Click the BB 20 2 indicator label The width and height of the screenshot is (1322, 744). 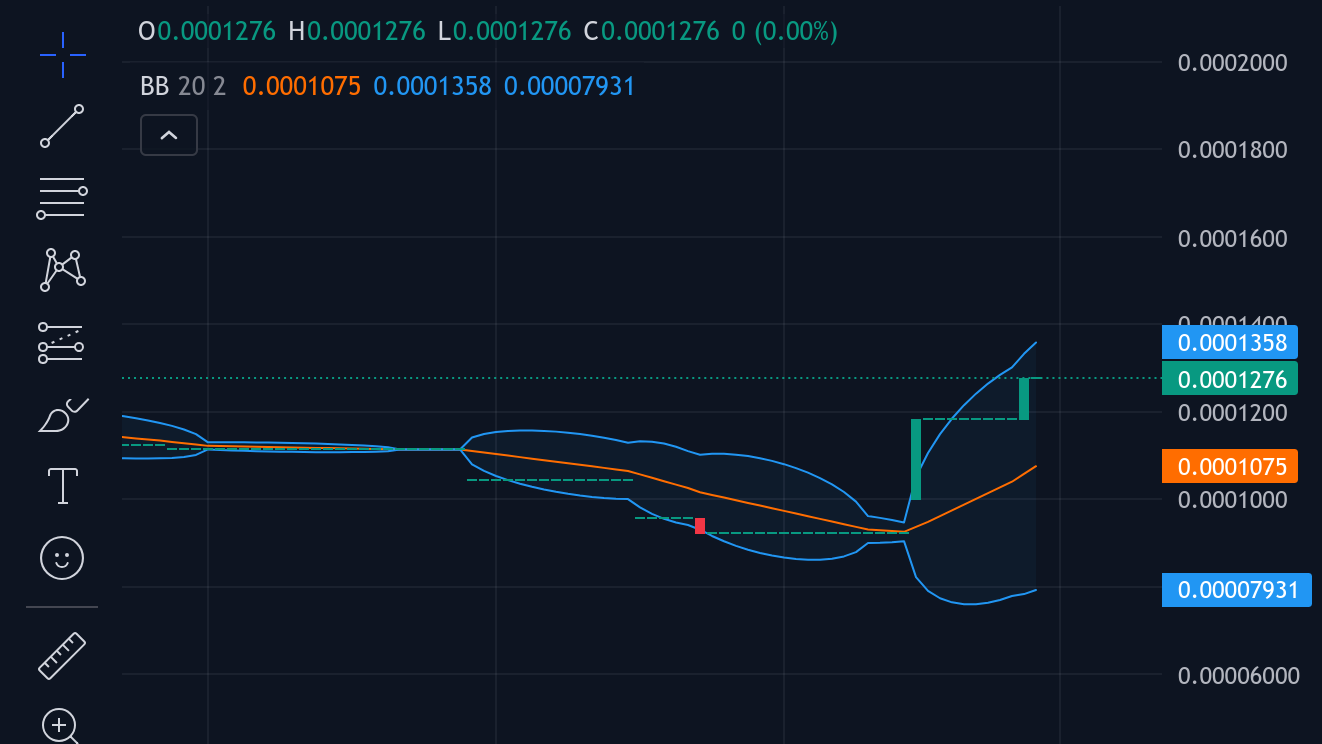tap(183, 86)
